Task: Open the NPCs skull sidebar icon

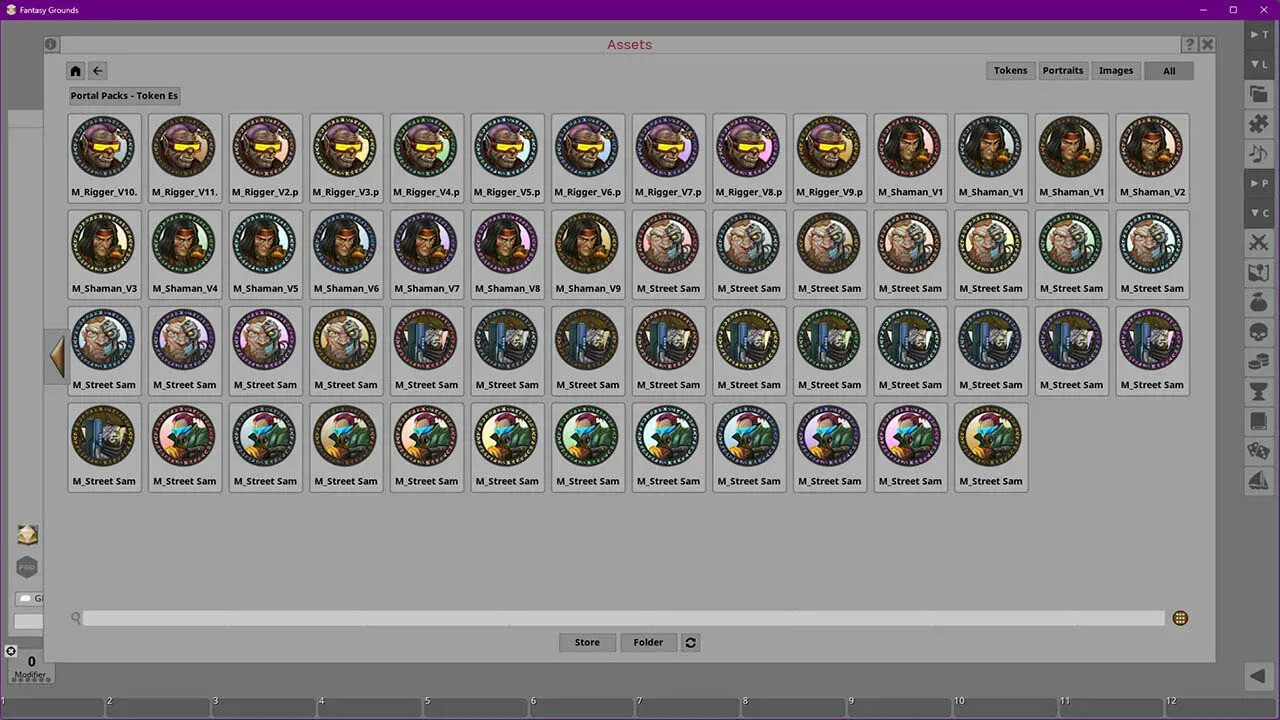Action: click(x=1258, y=332)
